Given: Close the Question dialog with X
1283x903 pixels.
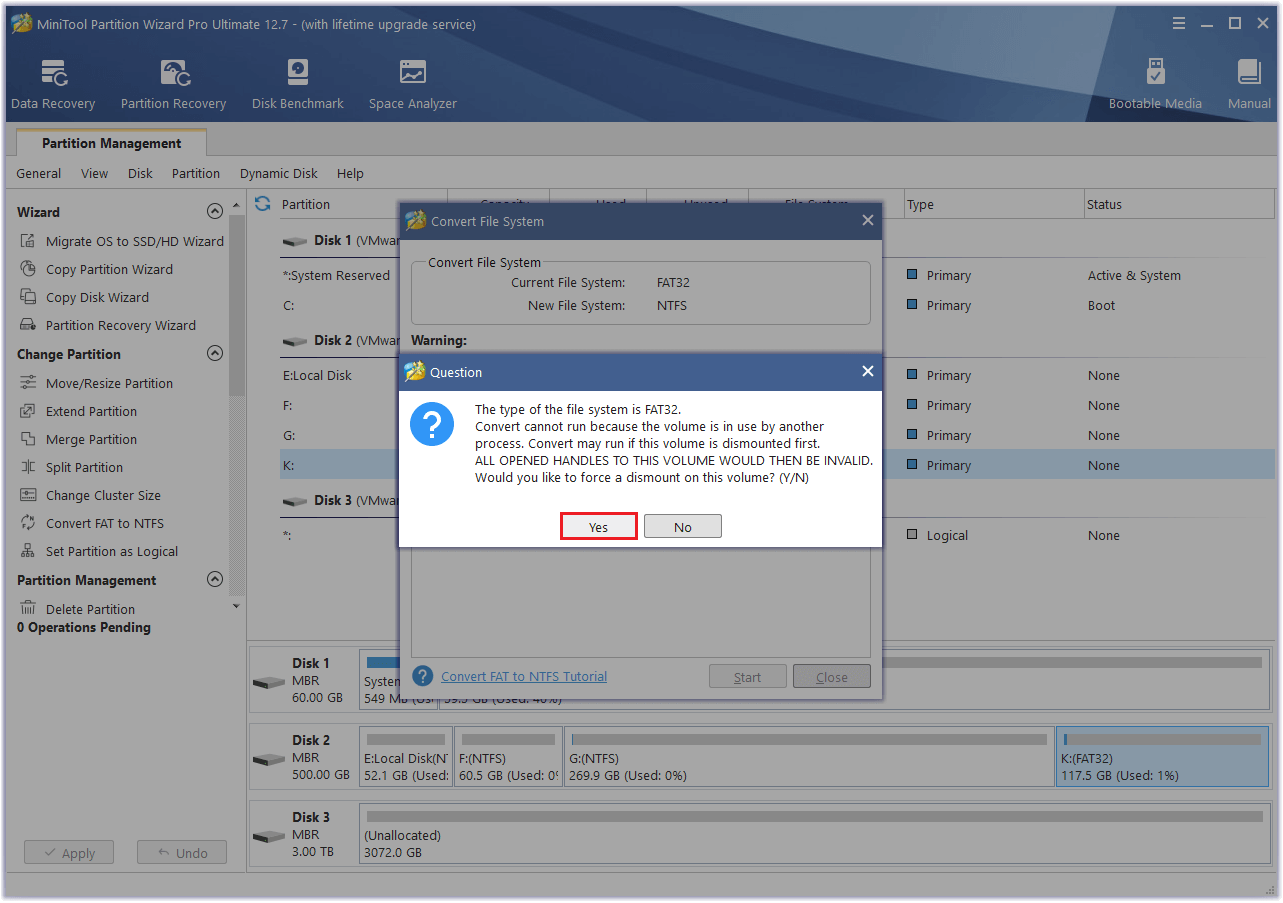Looking at the screenshot, I should pyautogui.click(x=867, y=372).
